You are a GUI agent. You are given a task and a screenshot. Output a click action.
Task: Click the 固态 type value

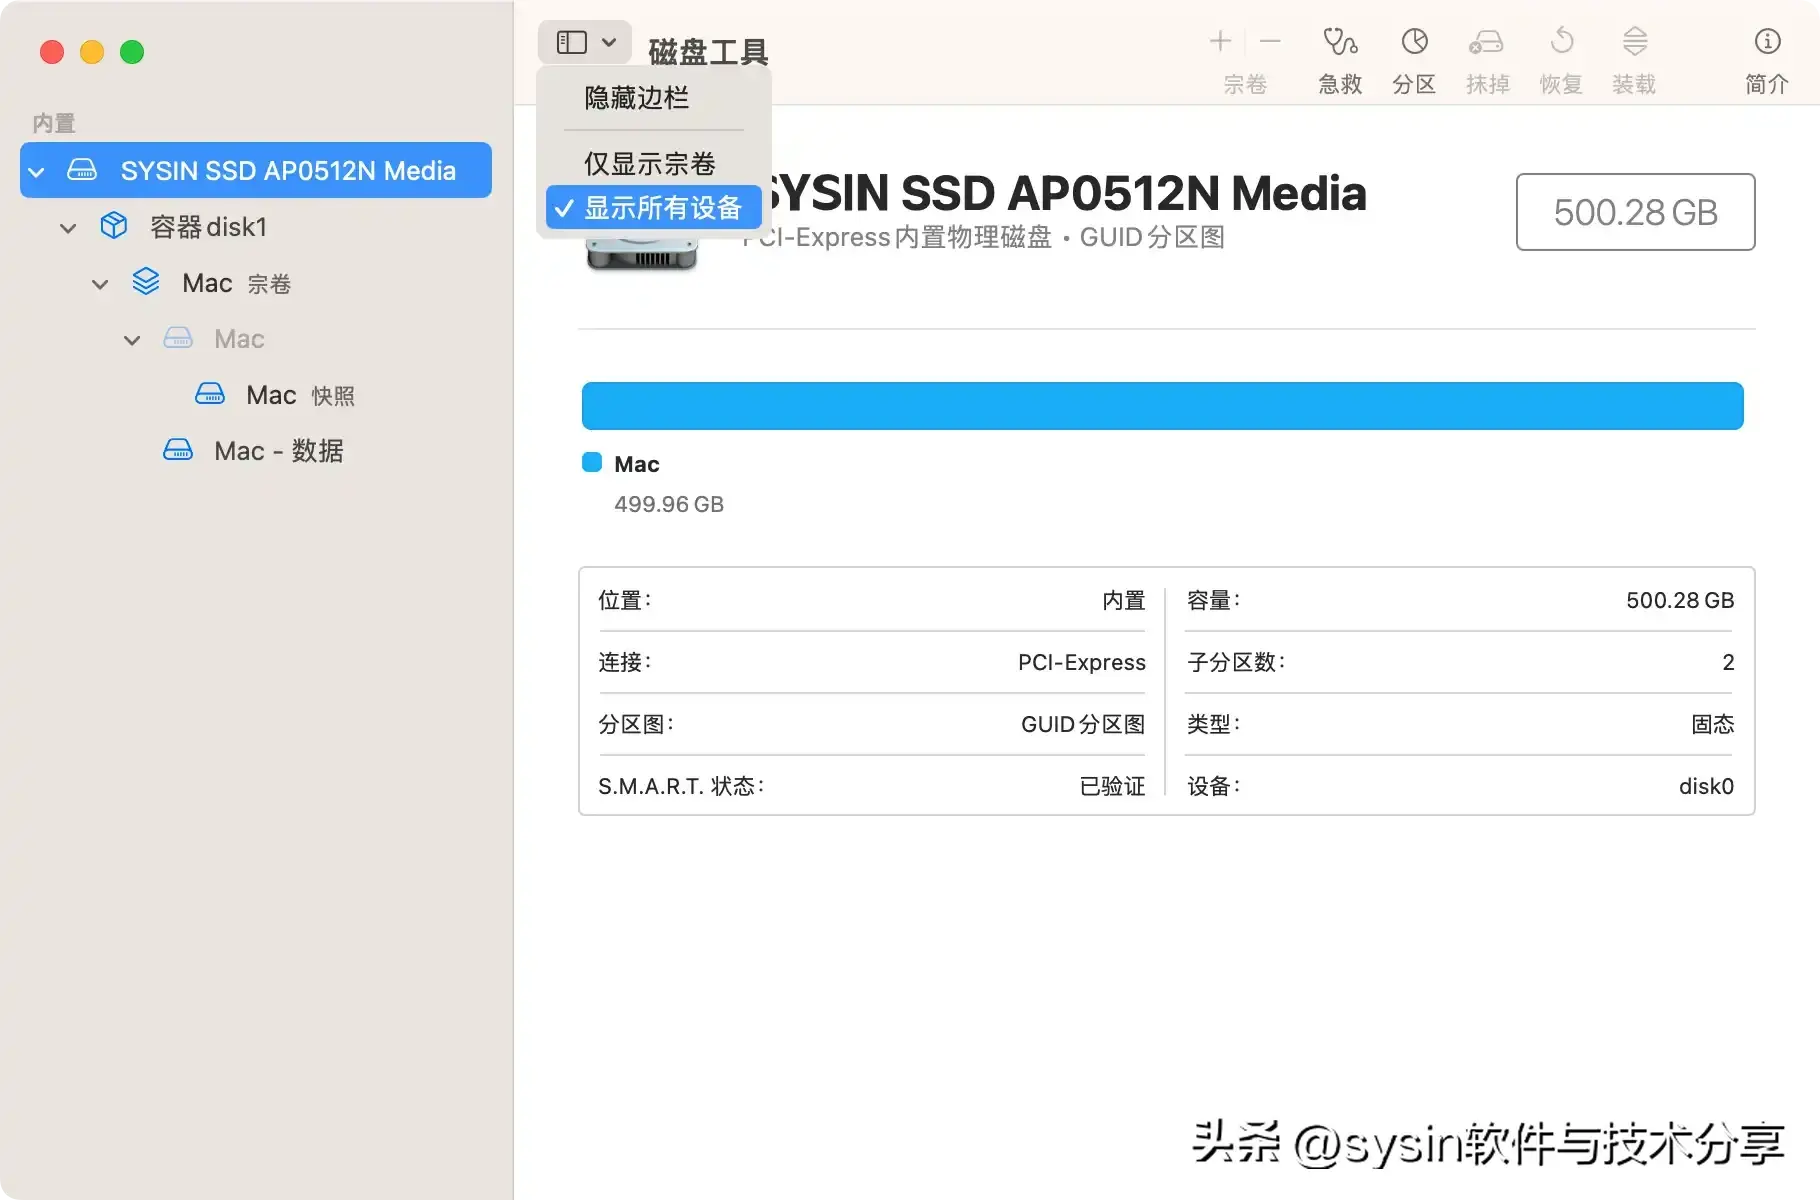[1712, 724]
